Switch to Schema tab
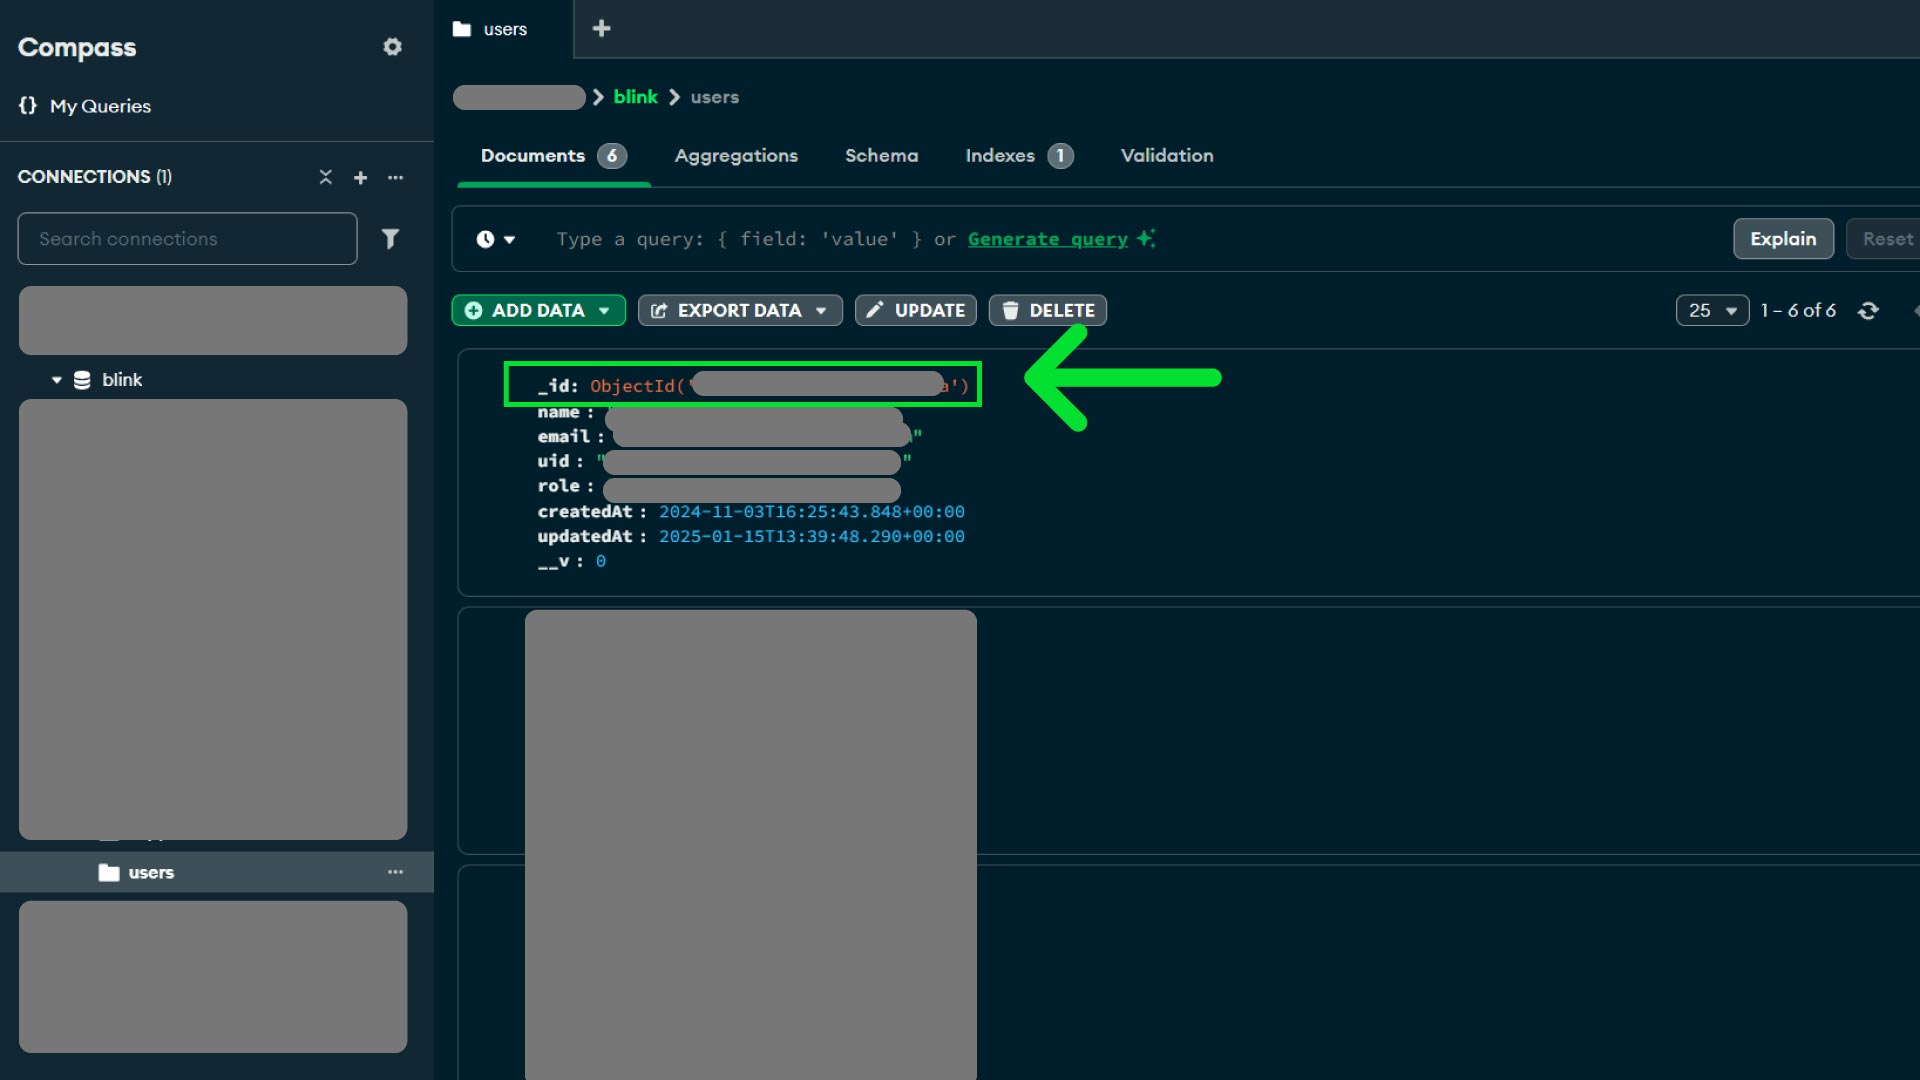This screenshot has width=1920, height=1080. [881, 156]
